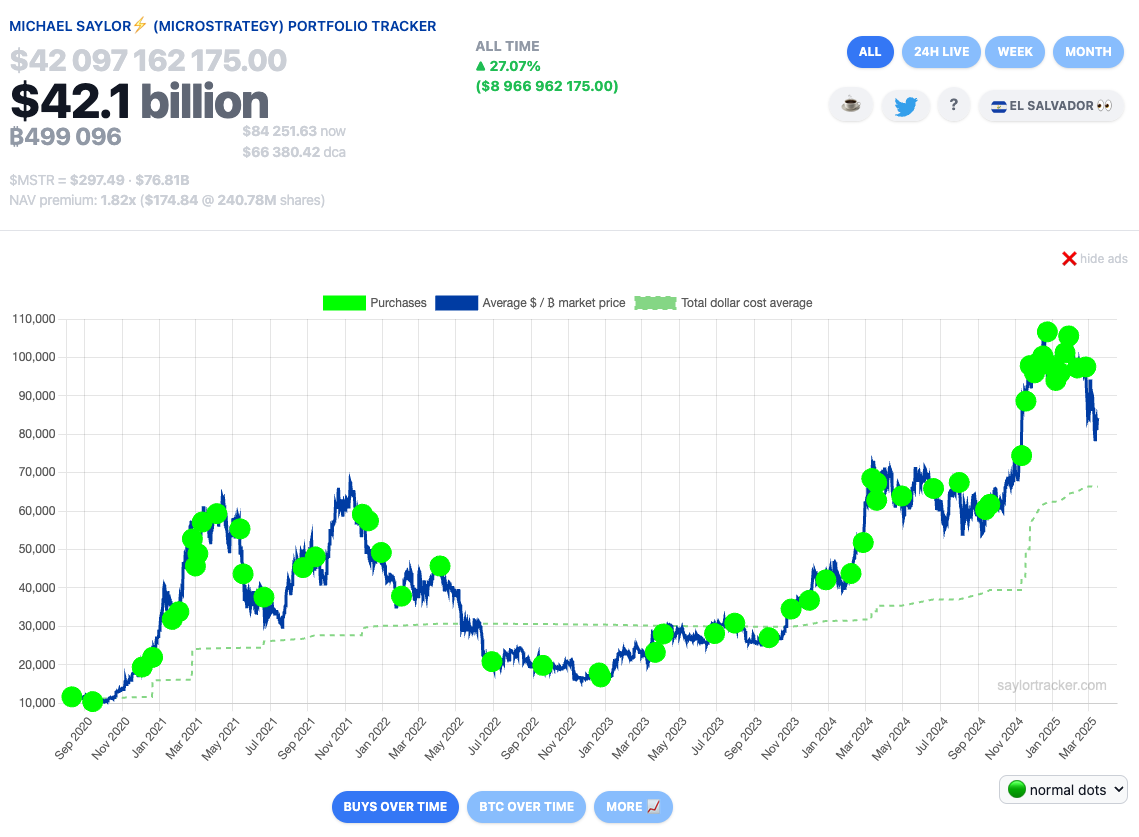Click the question mark help icon
The image size is (1139, 837).
click(953, 105)
